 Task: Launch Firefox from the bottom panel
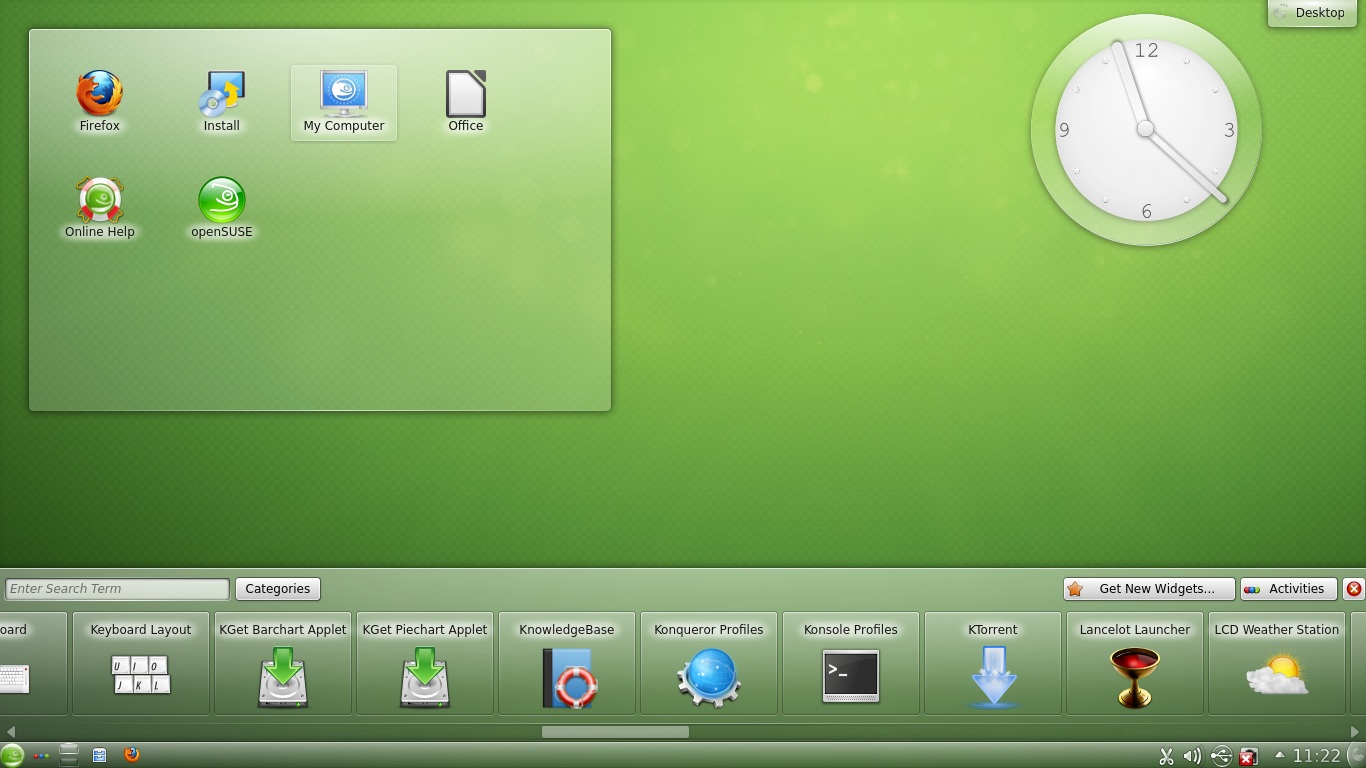tap(132, 755)
